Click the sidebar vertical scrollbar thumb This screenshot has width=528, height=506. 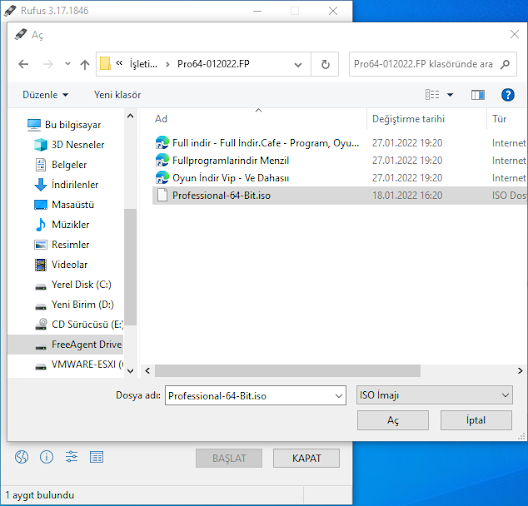[130, 267]
